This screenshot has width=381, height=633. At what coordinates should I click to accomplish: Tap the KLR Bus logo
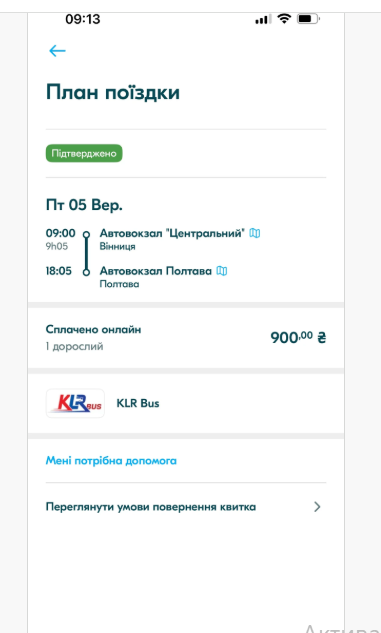tap(75, 403)
